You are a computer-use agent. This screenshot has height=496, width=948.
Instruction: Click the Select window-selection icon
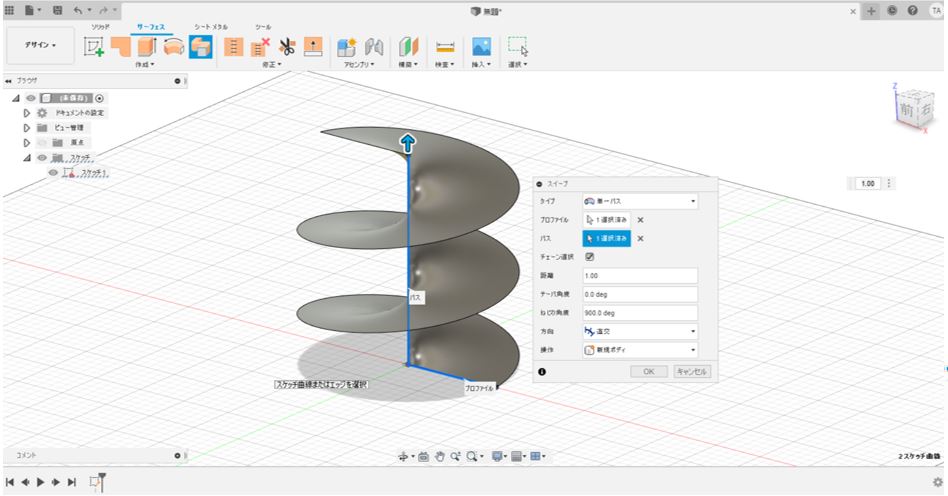point(518,47)
